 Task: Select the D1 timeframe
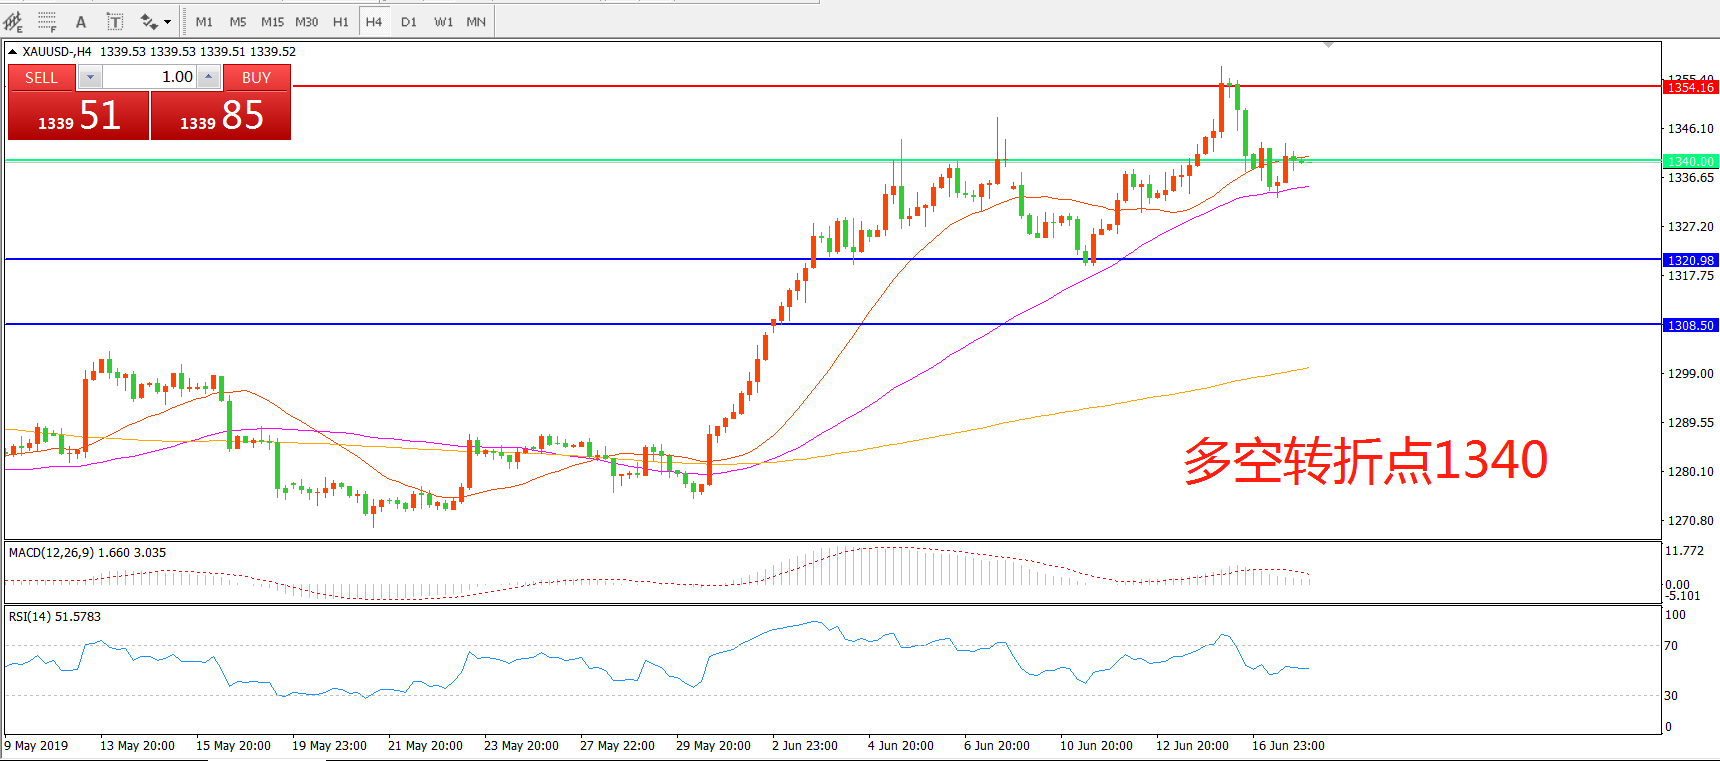409,22
